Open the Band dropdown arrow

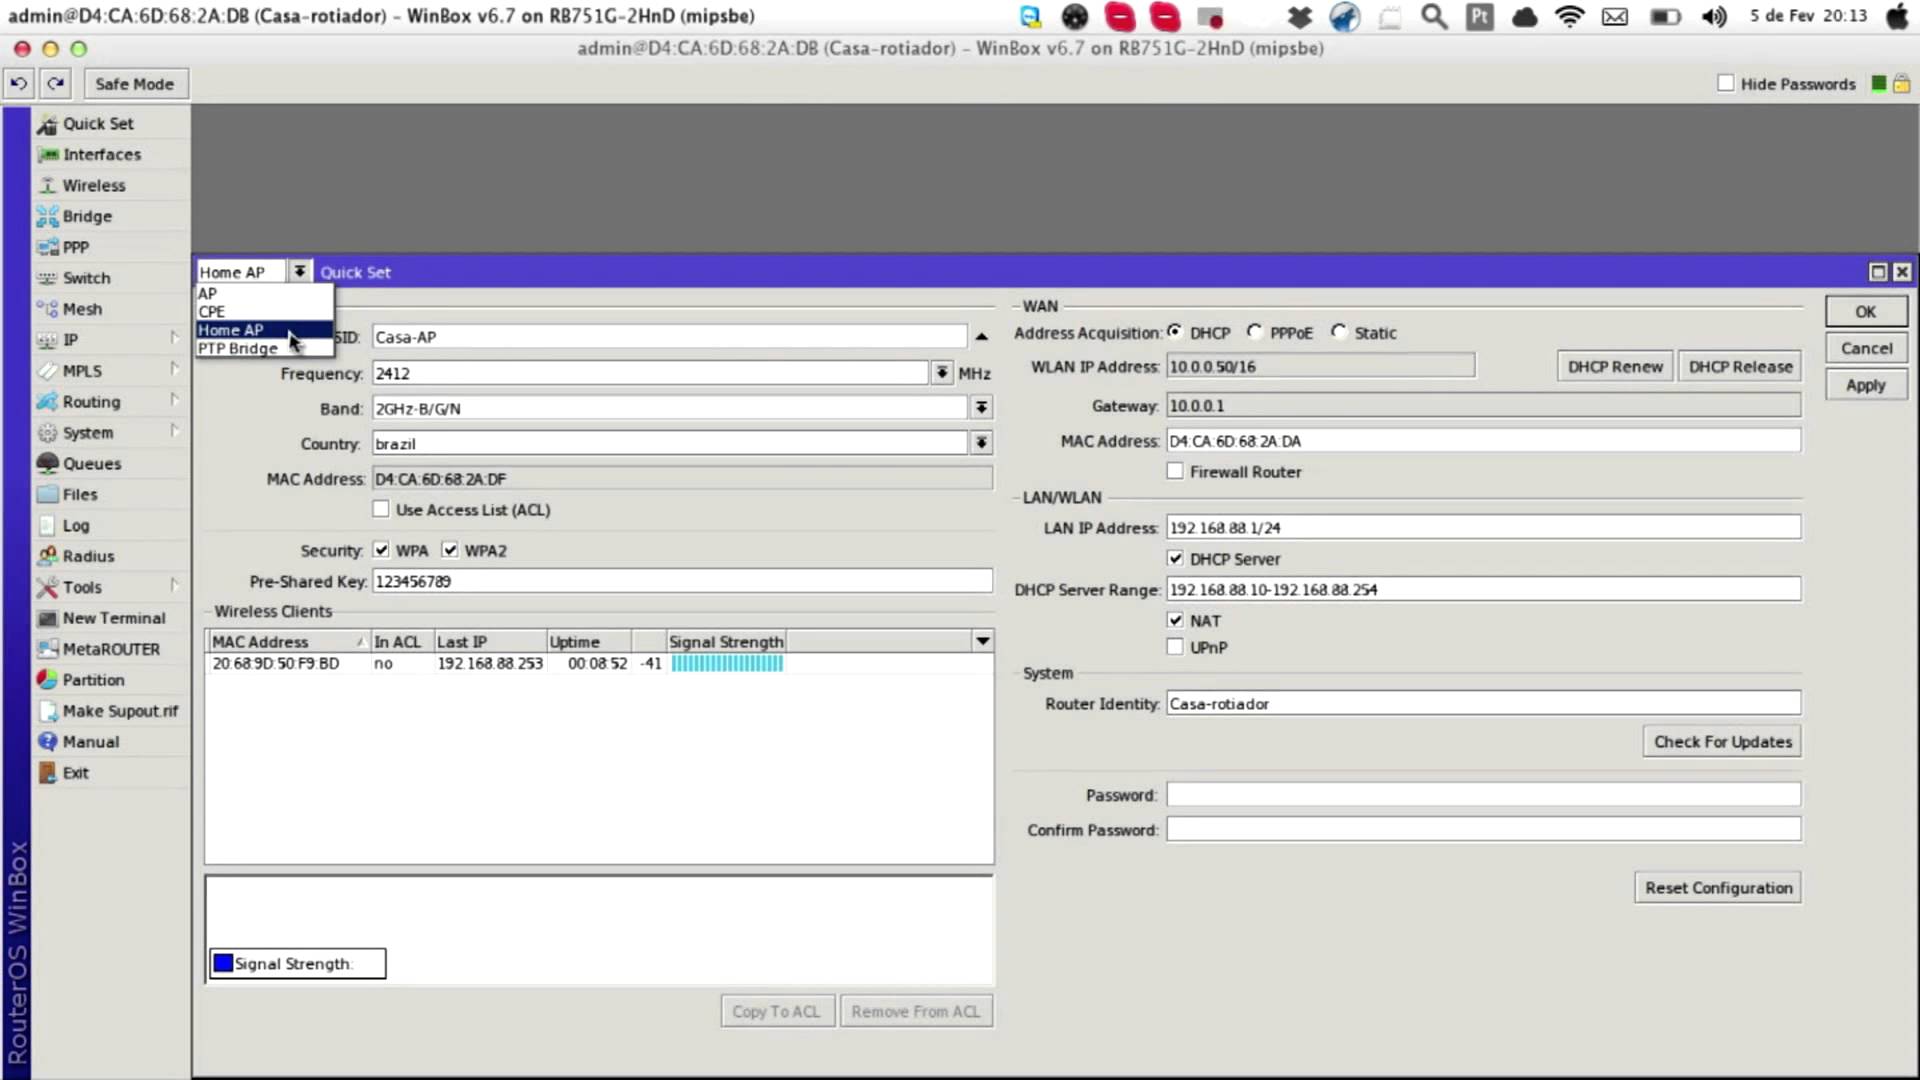[x=981, y=408]
